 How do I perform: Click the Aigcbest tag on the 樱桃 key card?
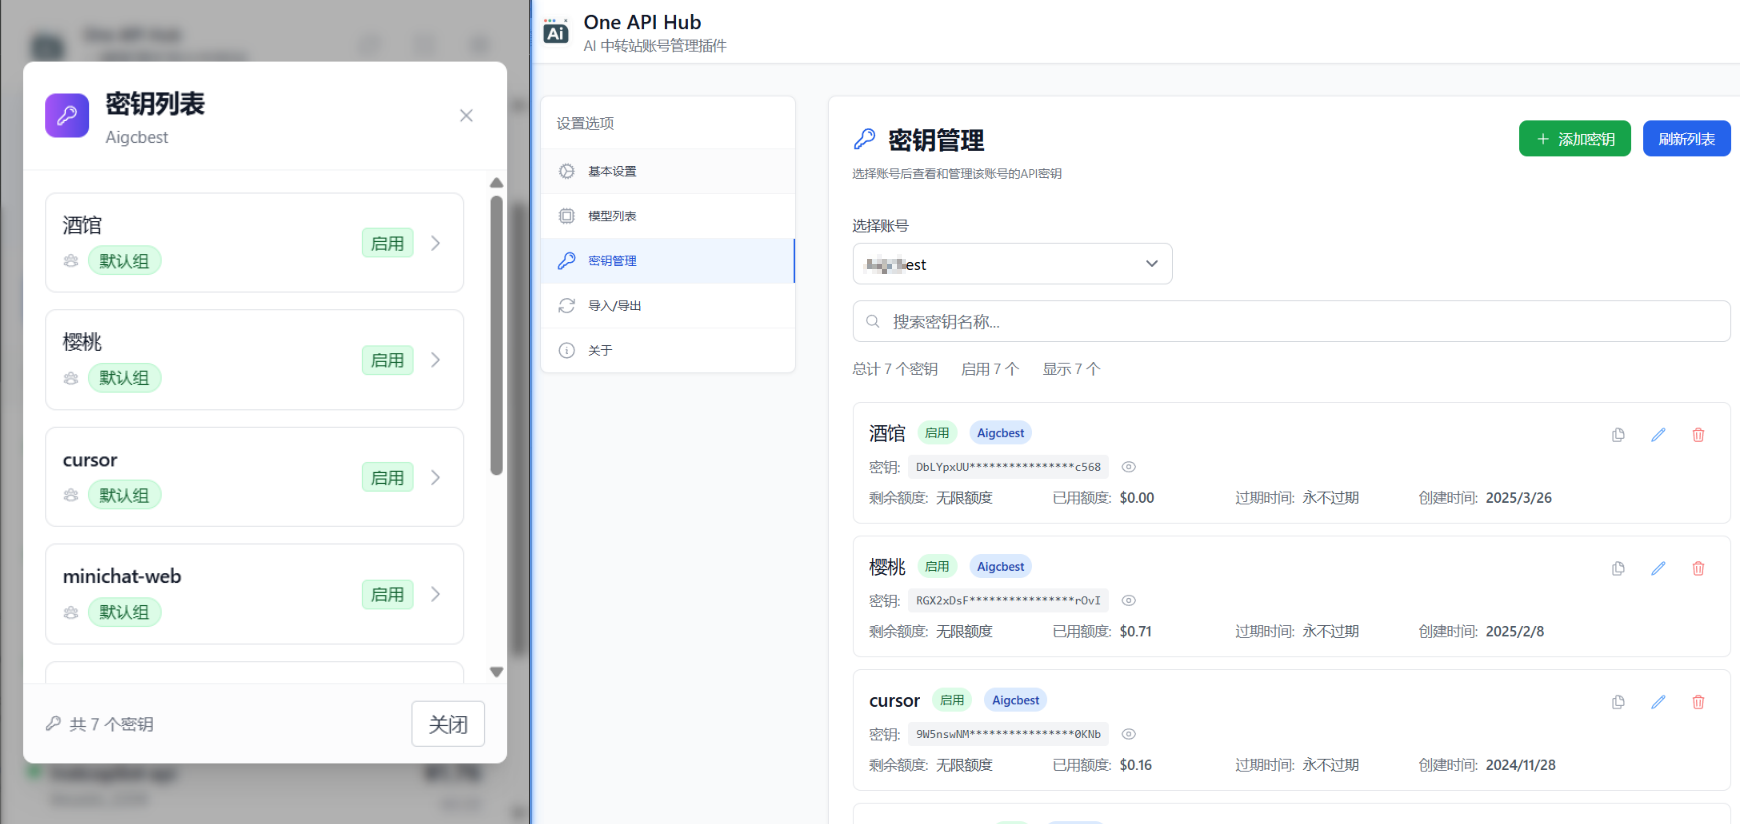pos(1000,566)
